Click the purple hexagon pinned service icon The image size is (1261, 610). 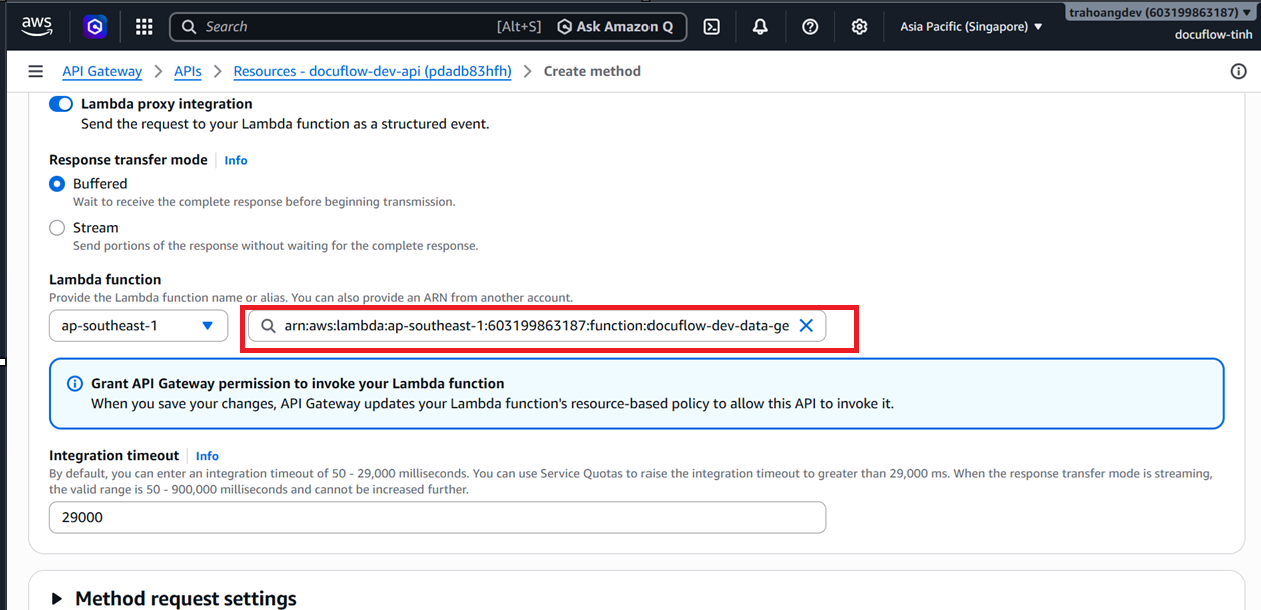tap(95, 27)
